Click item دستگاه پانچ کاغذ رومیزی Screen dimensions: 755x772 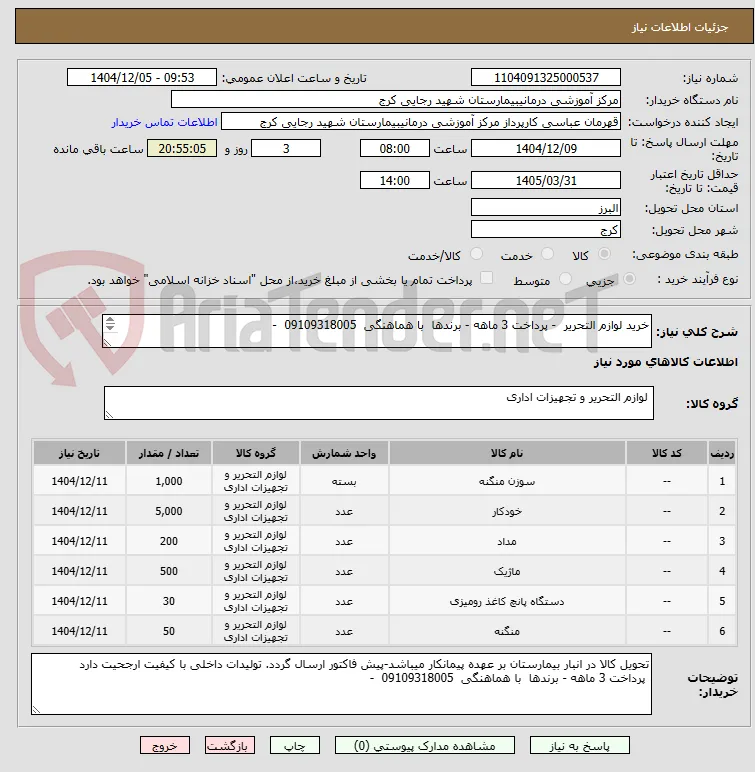pos(507,601)
